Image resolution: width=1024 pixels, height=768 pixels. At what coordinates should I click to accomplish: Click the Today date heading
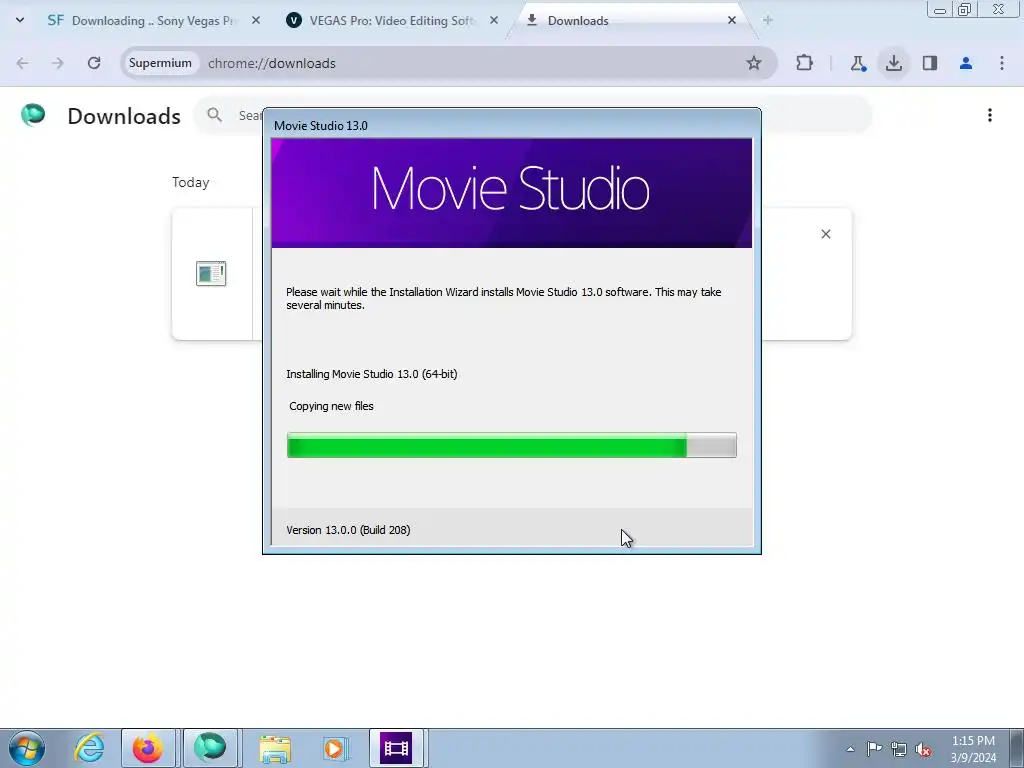(191, 182)
